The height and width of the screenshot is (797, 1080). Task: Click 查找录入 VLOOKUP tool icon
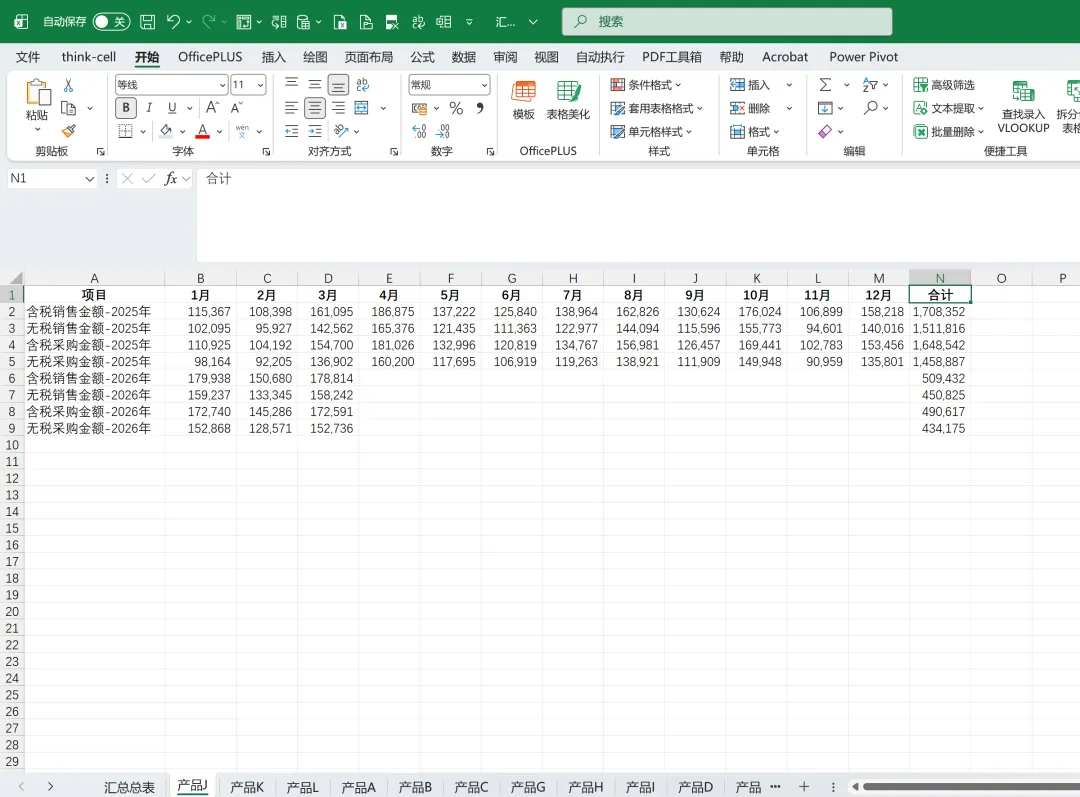click(1024, 107)
